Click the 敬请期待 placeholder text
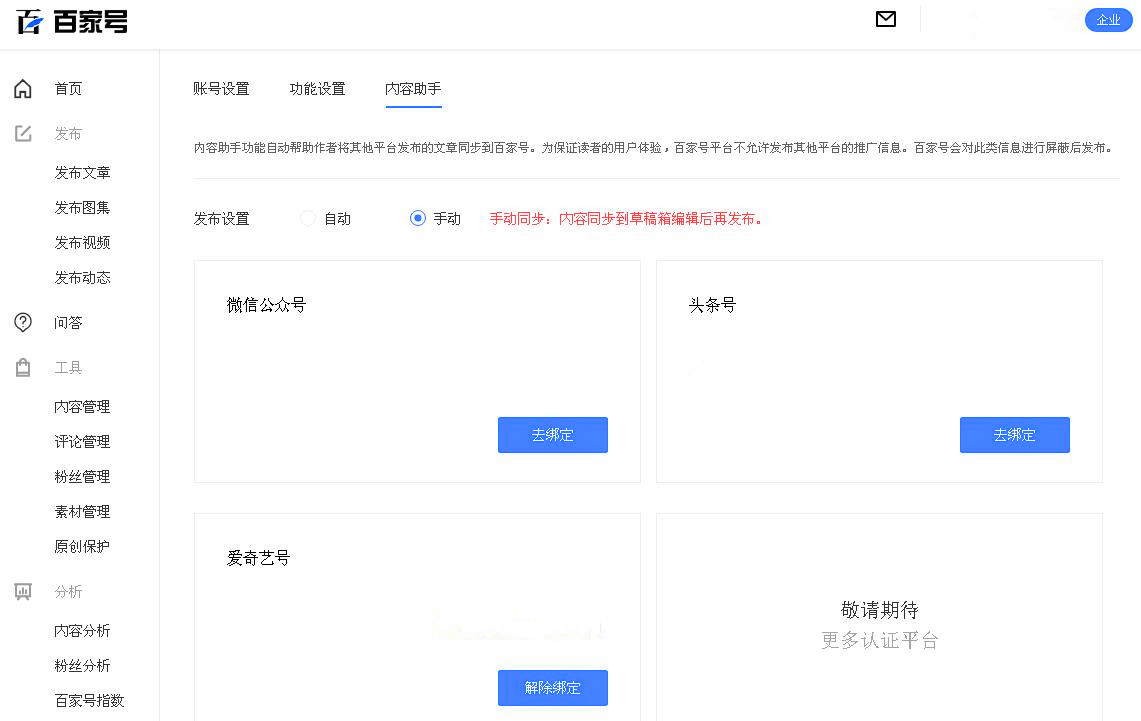This screenshot has width=1141, height=721. click(x=880, y=610)
